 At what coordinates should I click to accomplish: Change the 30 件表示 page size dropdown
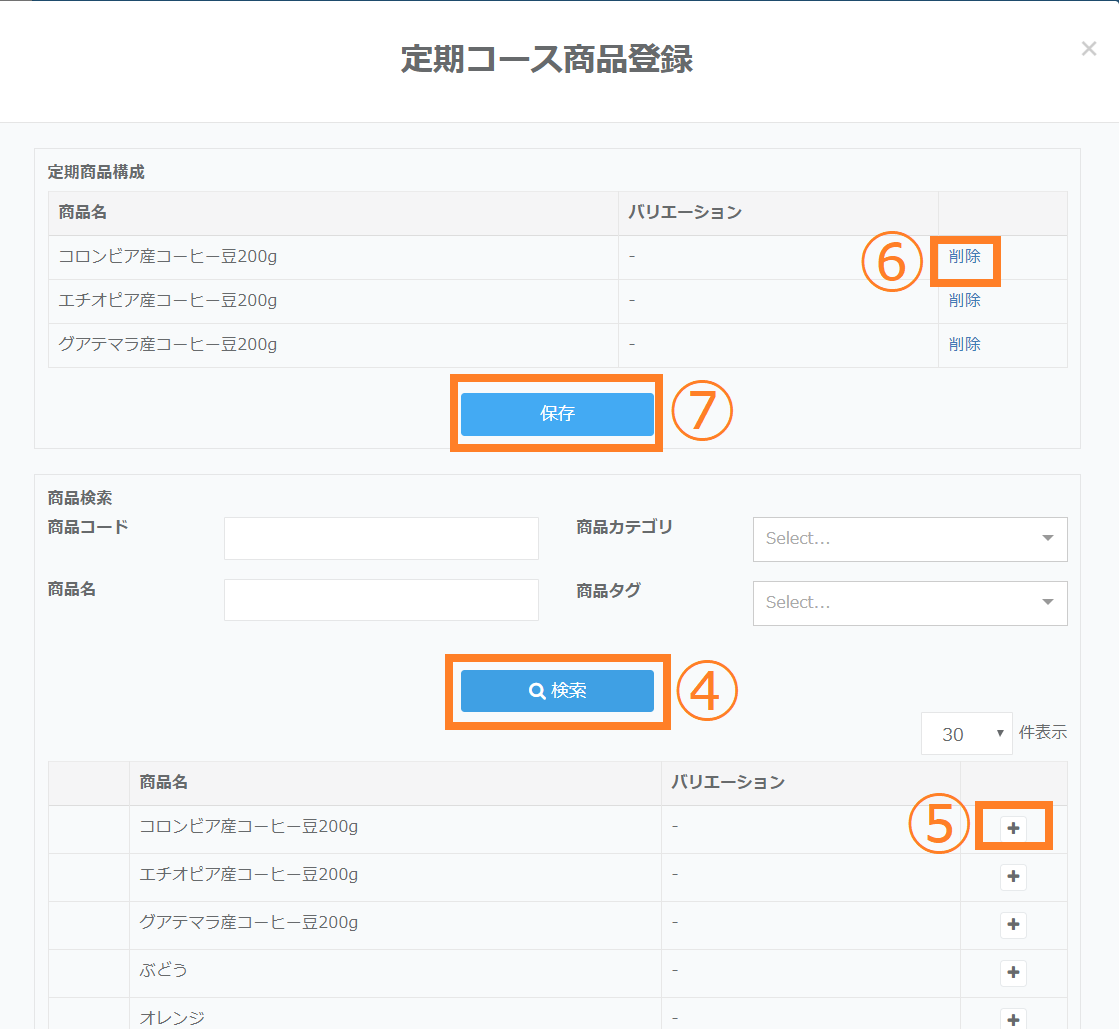pos(966,734)
